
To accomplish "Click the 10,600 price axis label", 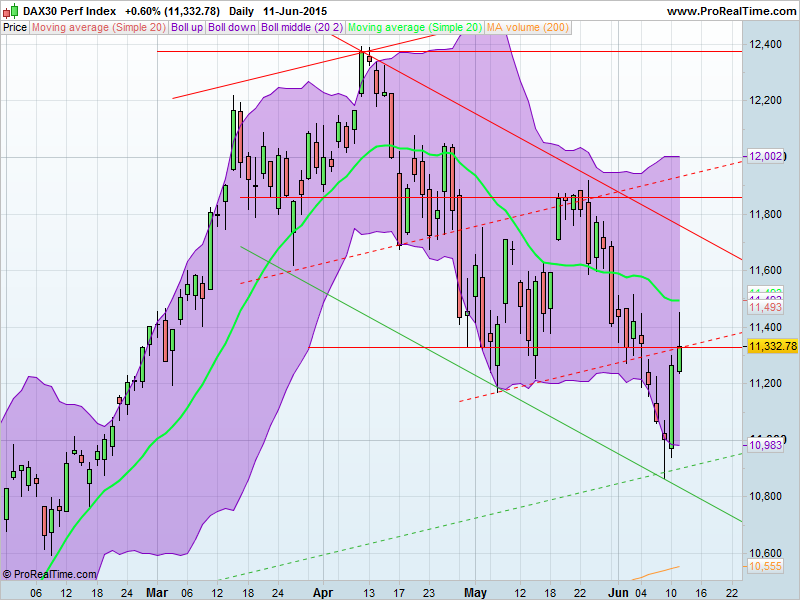I will (x=765, y=553).
